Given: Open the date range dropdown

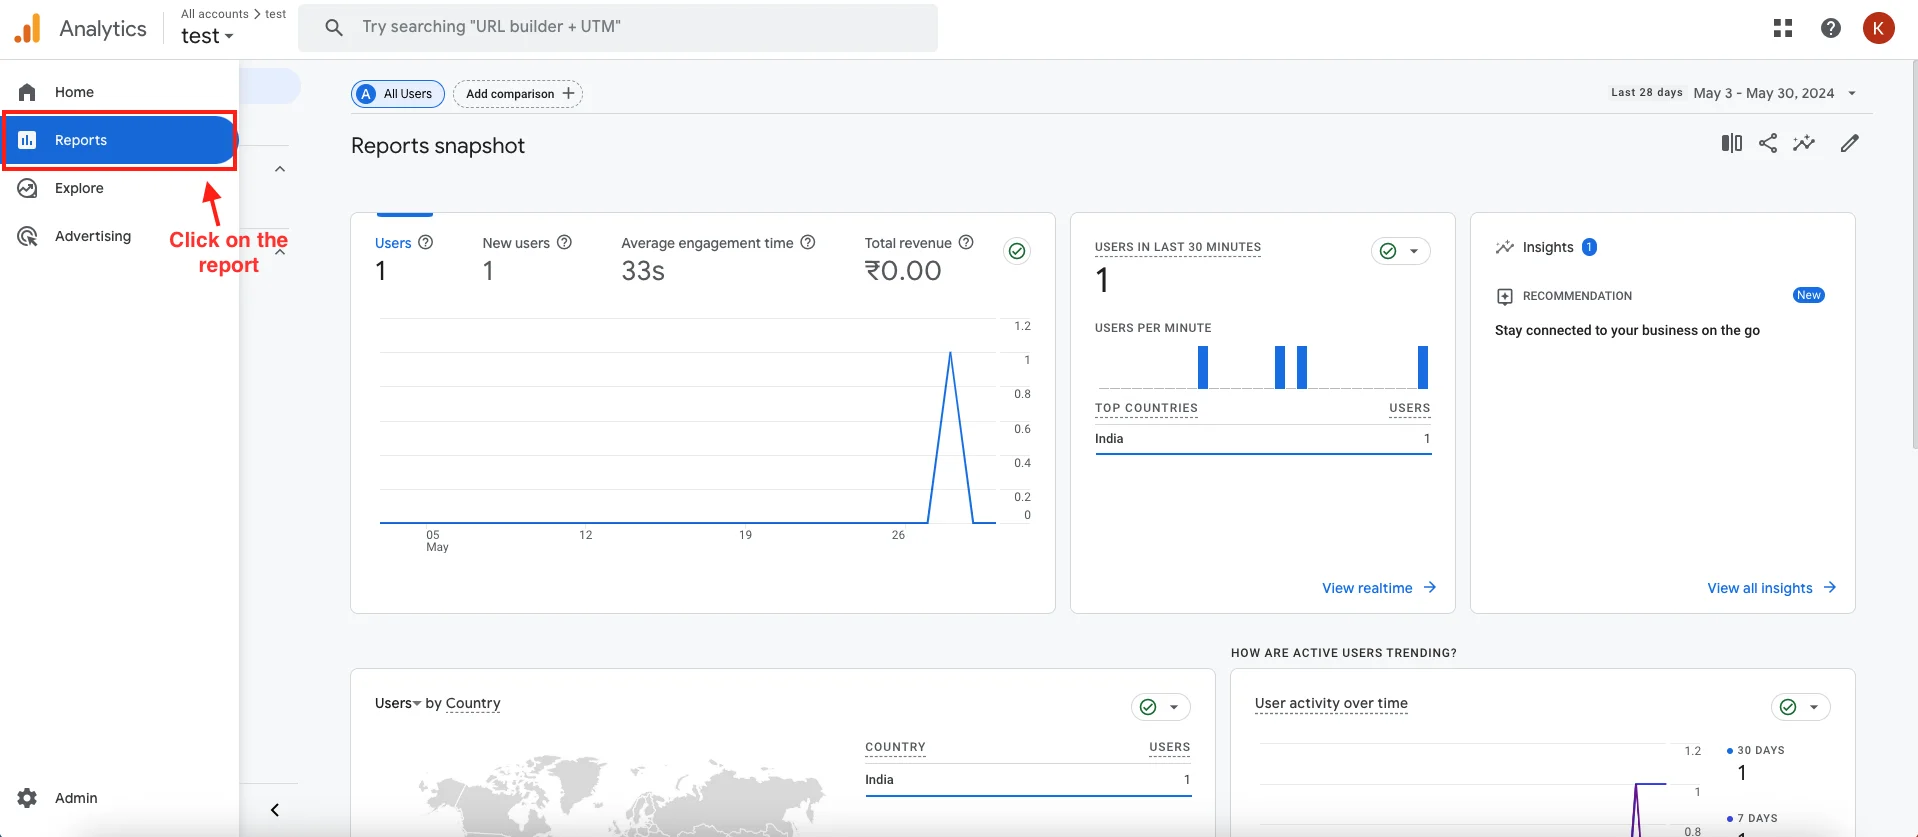Looking at the screenshot, I should point(1774,93).
